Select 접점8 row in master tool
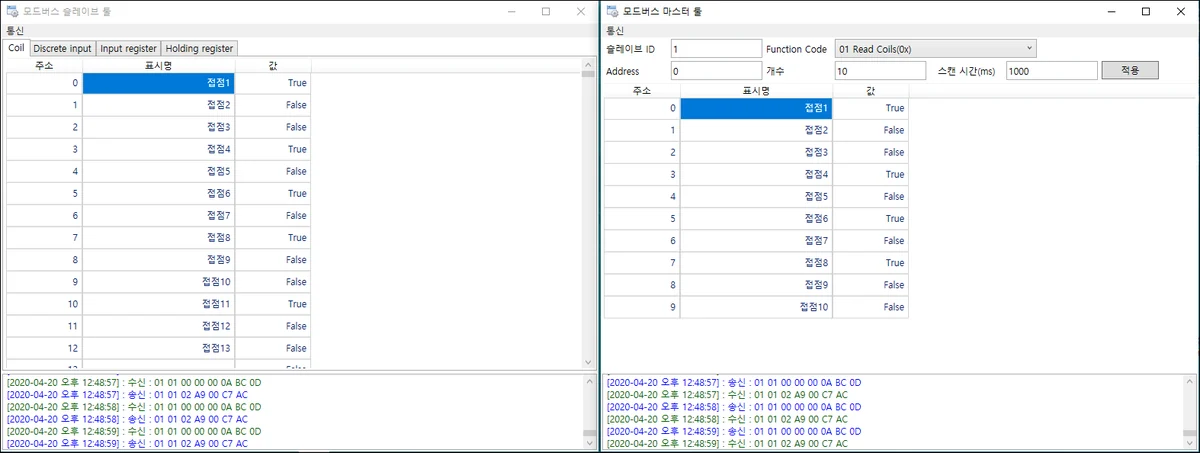This screenshot has width=1200, height=453. pos(757,263)
